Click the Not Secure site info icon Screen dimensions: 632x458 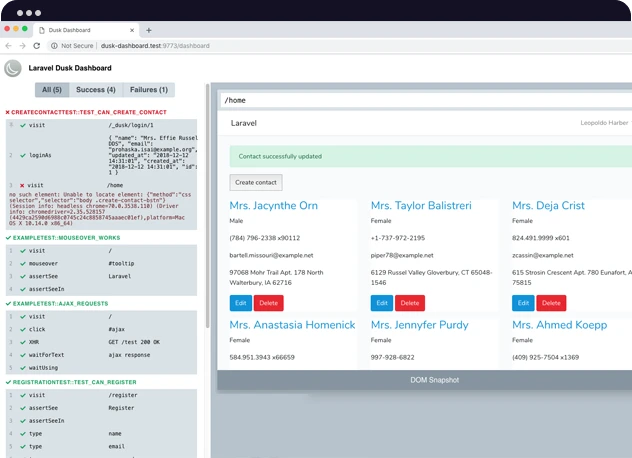click(x=54, y=46)
